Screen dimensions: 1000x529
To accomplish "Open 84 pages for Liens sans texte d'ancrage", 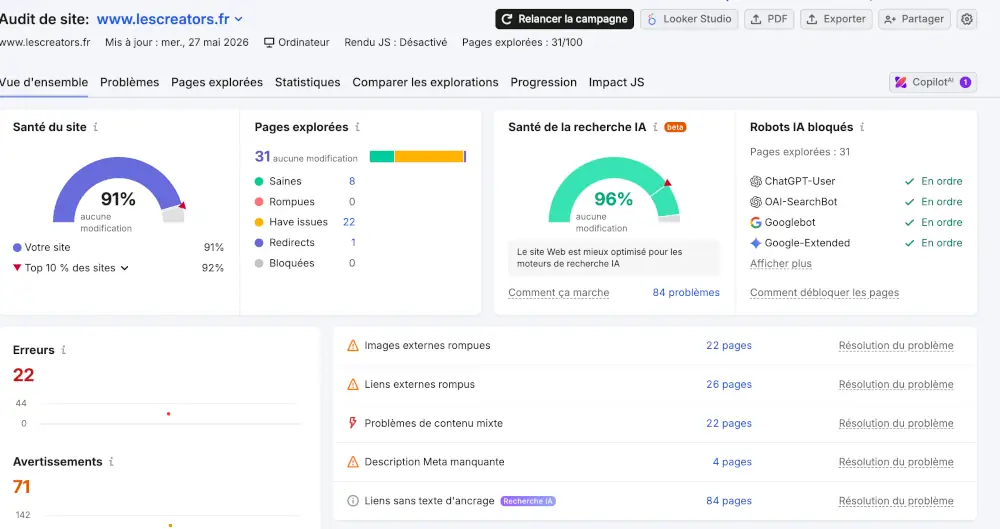I will point(728,501).
